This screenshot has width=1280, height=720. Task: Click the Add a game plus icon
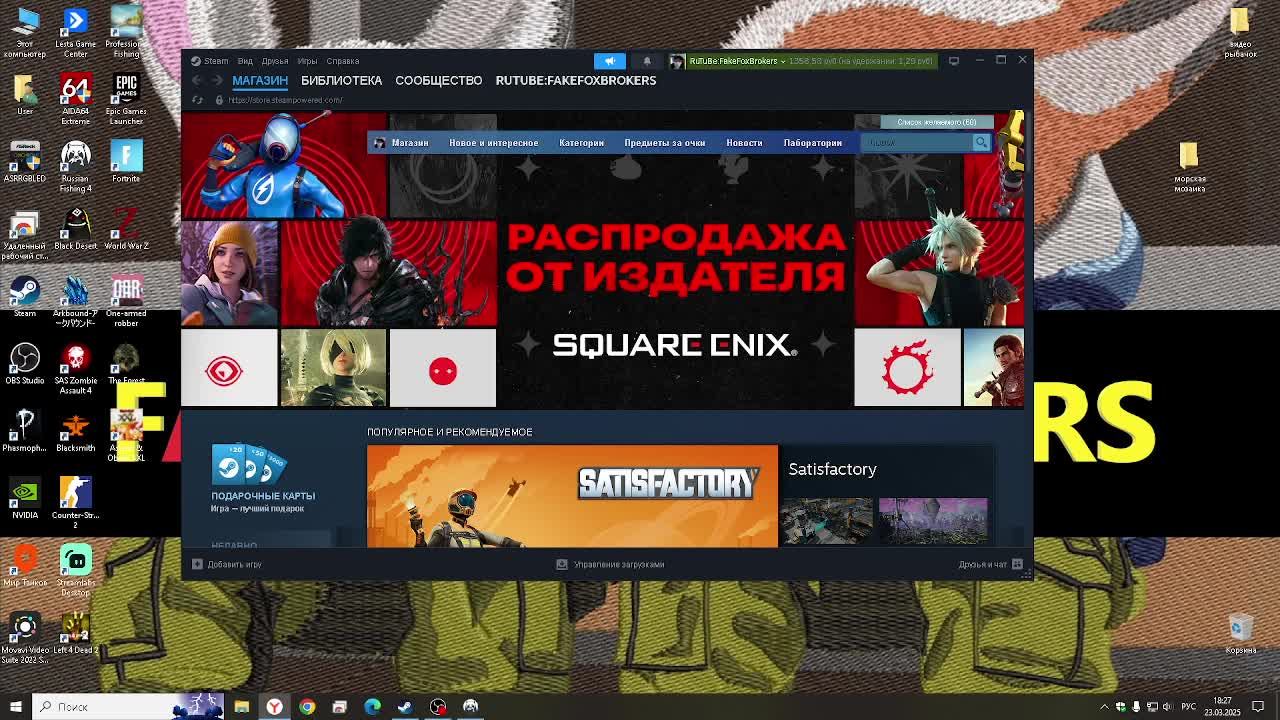click(x=197, y=564)
